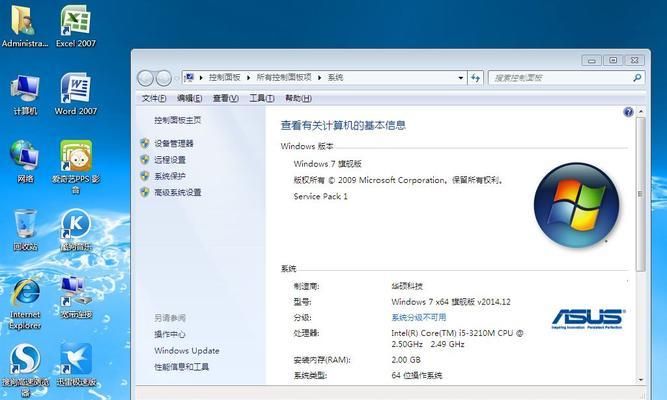
Task: Click 所有控制面板项 breadcrumb
Action: click(284, 77)
